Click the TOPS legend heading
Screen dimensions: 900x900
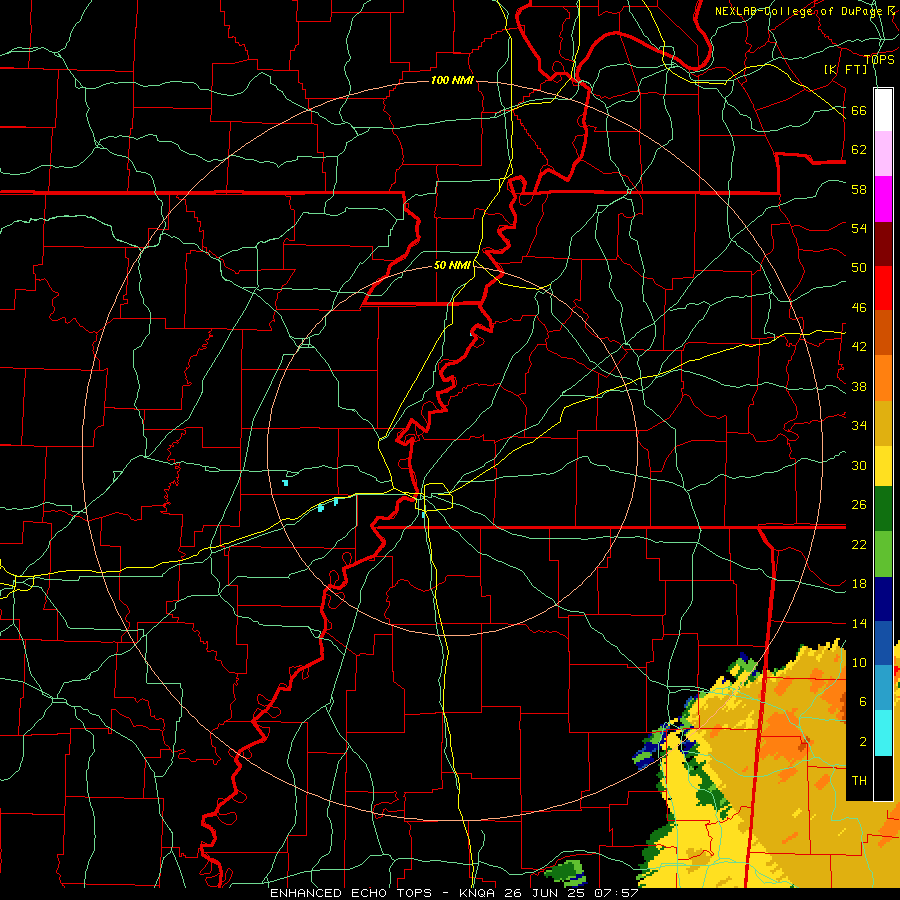[879, 59]
